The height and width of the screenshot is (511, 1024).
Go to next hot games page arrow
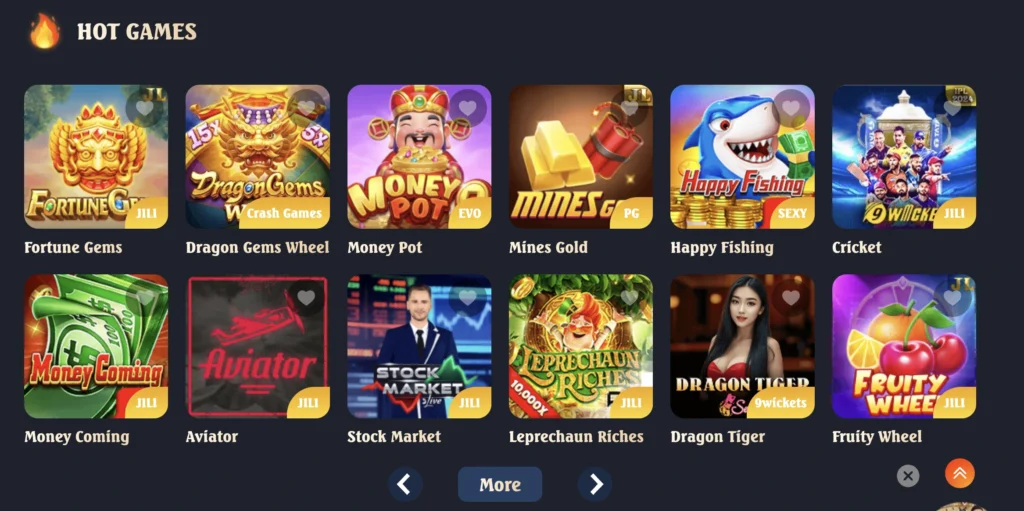[x=595, y=484]
